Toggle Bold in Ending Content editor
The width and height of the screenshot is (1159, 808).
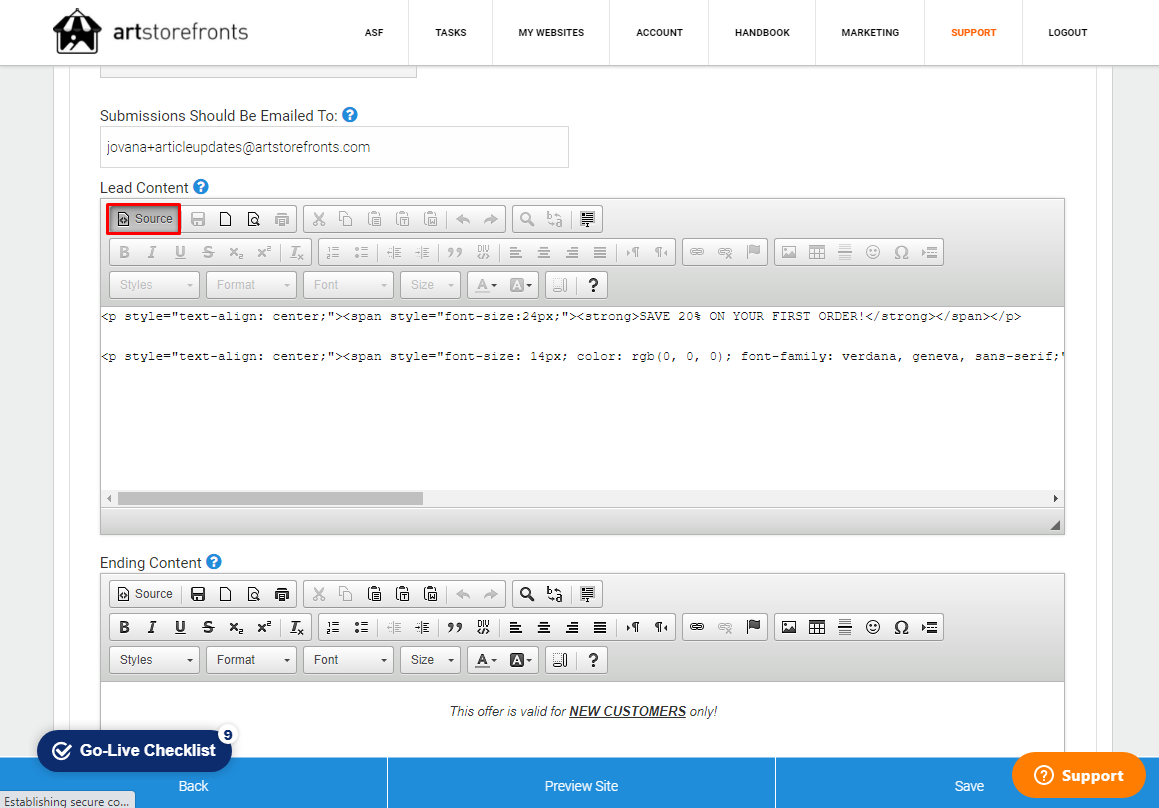[124, 627]
